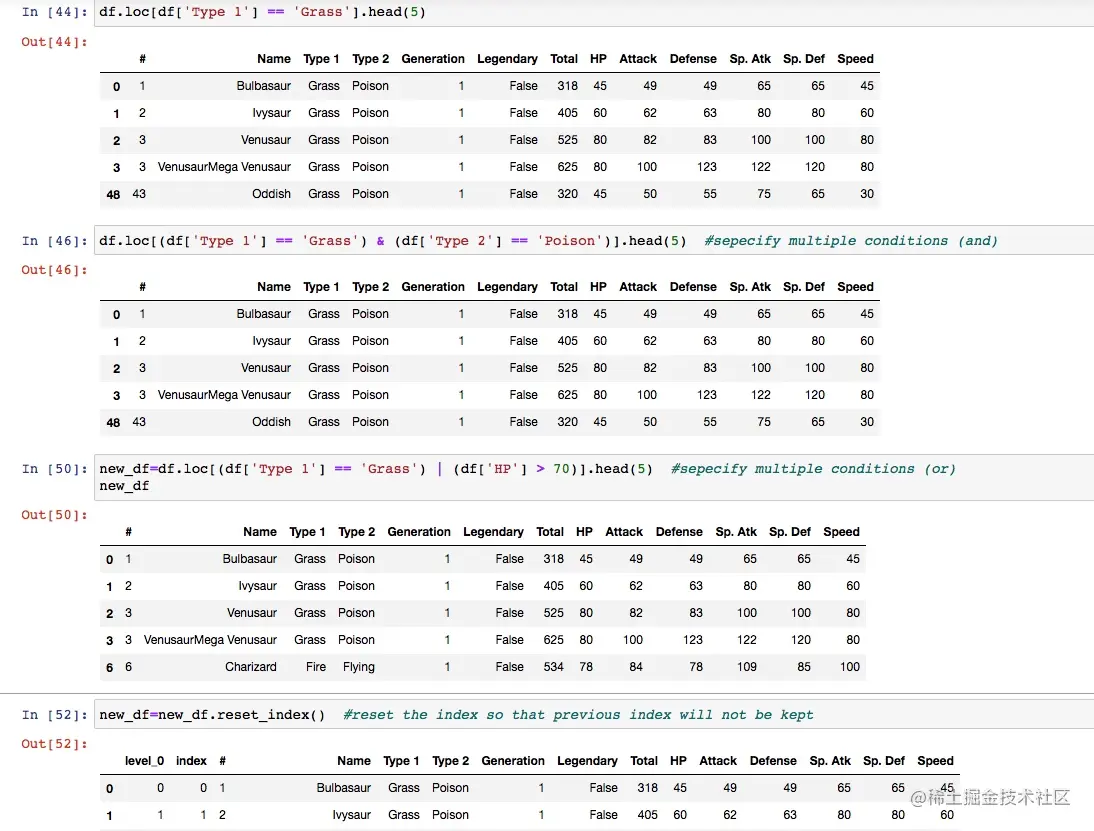Click the Out[52] output prompt label
The height and width of the screenshot is (831, 1094).
pos(54,744)
